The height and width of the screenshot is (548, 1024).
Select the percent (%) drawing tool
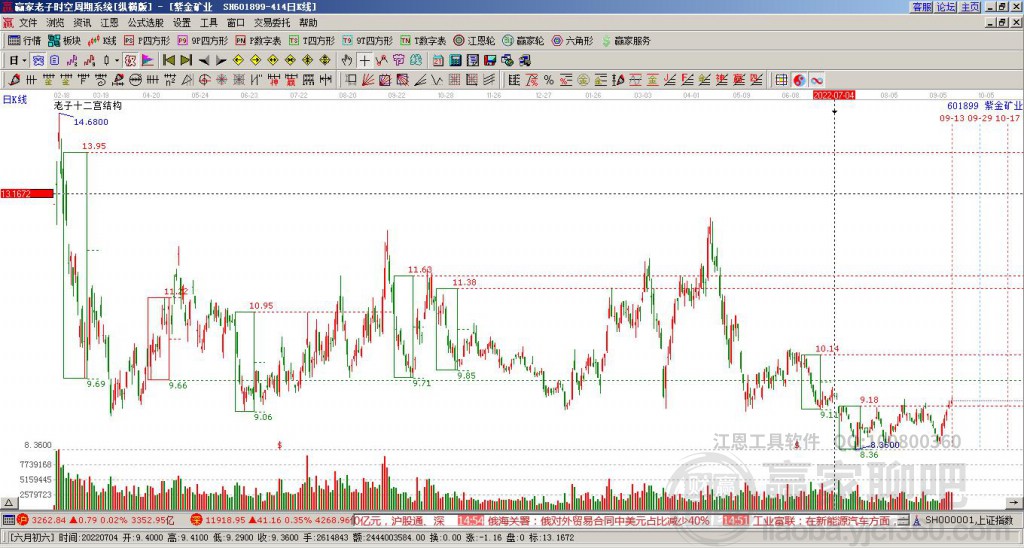(549, 80)
